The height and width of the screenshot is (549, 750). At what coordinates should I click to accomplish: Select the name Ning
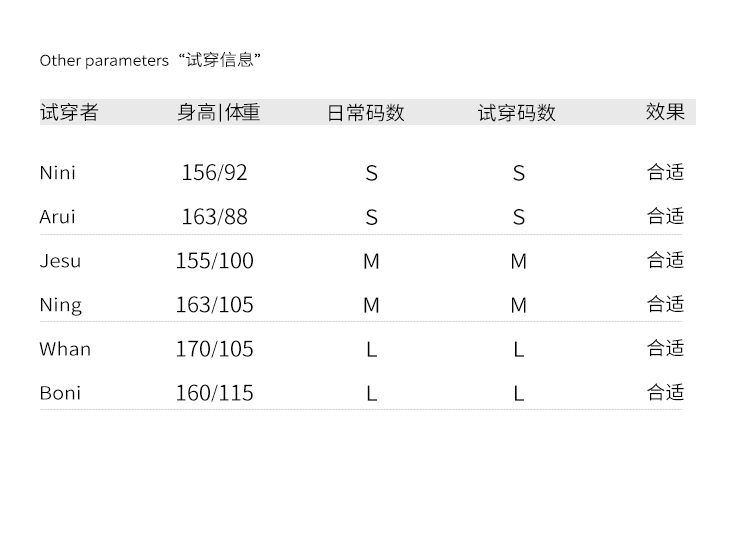click(61, 306)
